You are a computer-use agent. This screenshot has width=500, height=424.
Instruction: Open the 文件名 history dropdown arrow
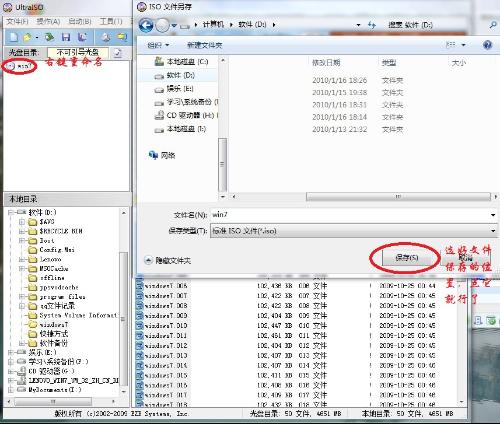[x=493, y=215]
